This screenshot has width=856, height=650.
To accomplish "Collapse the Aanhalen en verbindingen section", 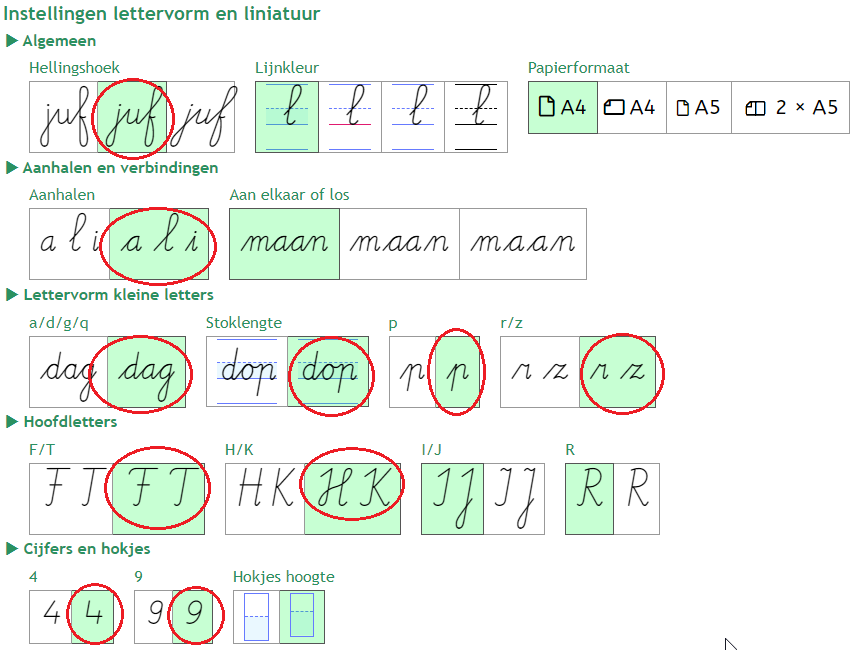I will 12,168.
